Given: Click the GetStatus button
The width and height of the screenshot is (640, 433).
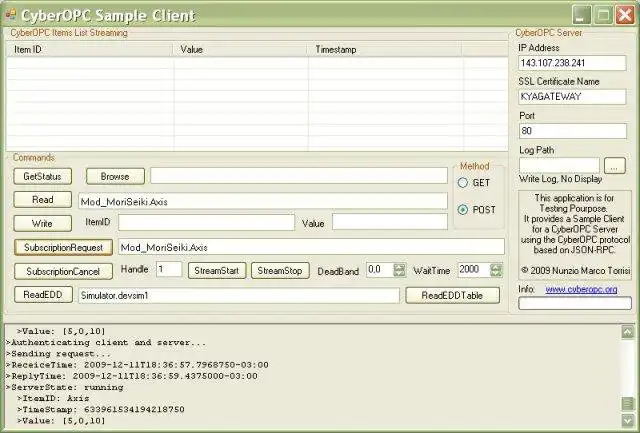Looking at the screenshot, I should pyautogui.click(x=42, y=176).
